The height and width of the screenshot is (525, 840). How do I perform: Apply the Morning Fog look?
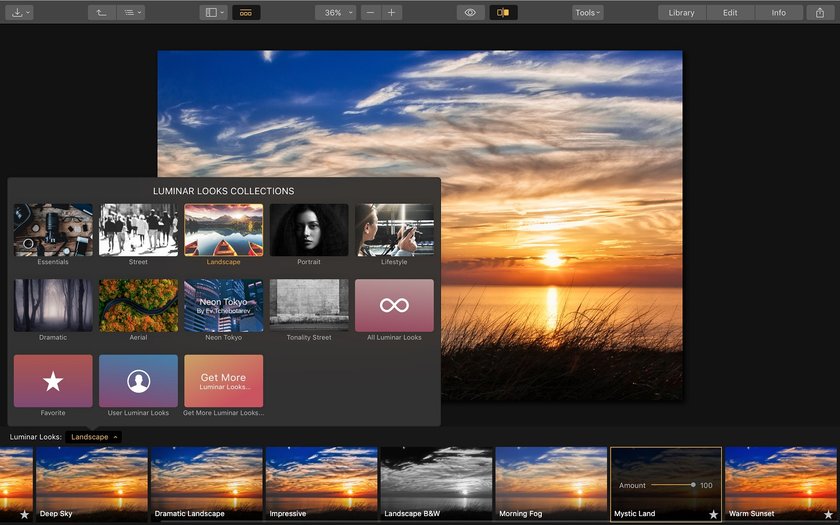click(551, 484)
